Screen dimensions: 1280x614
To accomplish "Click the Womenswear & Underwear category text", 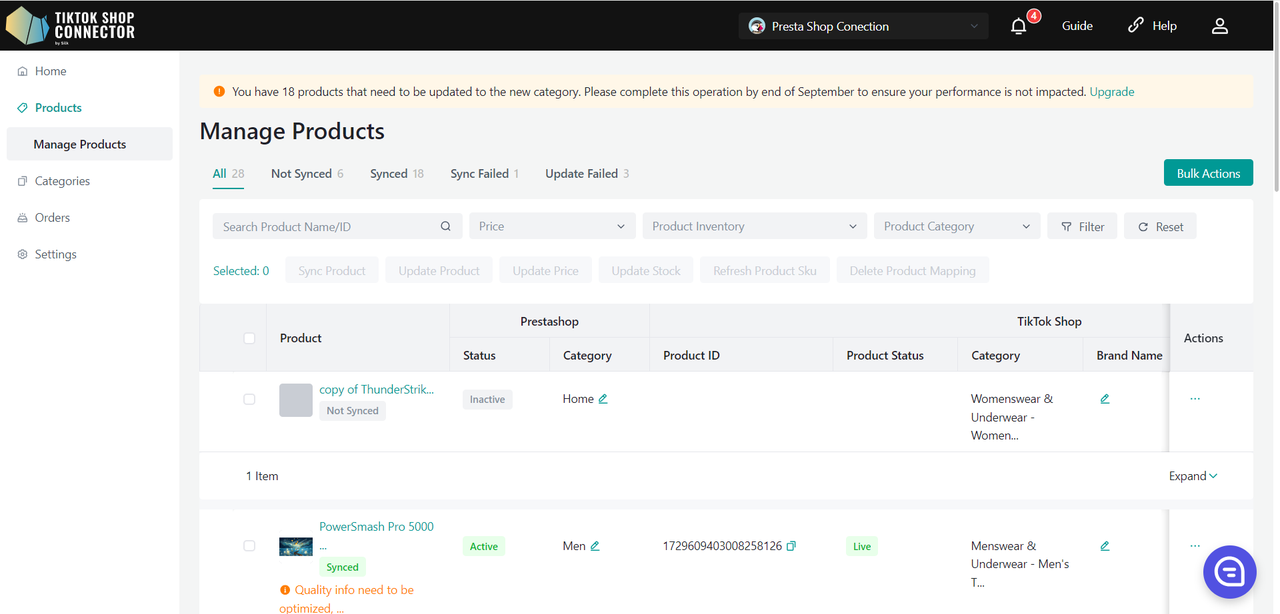I will [x=1012, y=417].
